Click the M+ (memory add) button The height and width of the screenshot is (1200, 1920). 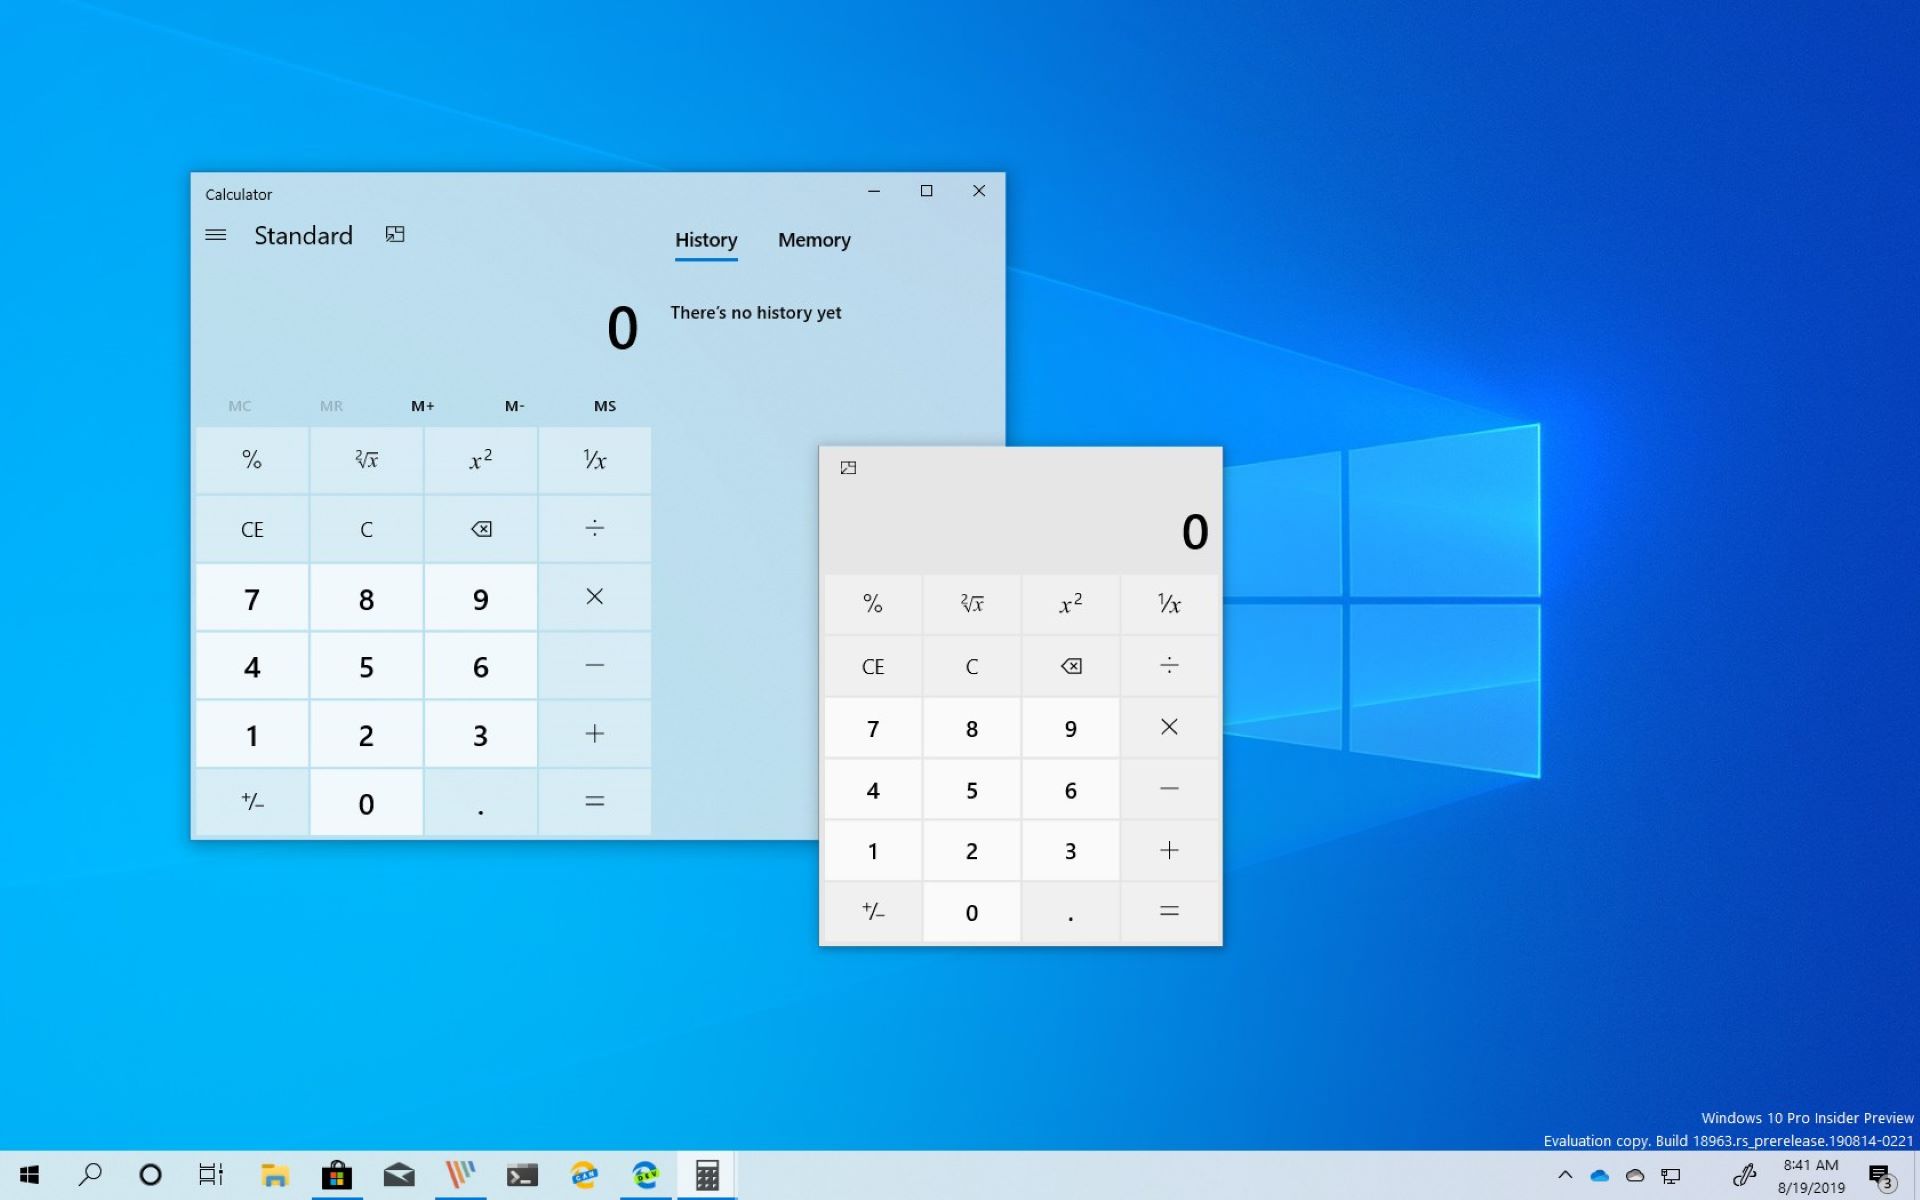(423, 405)
